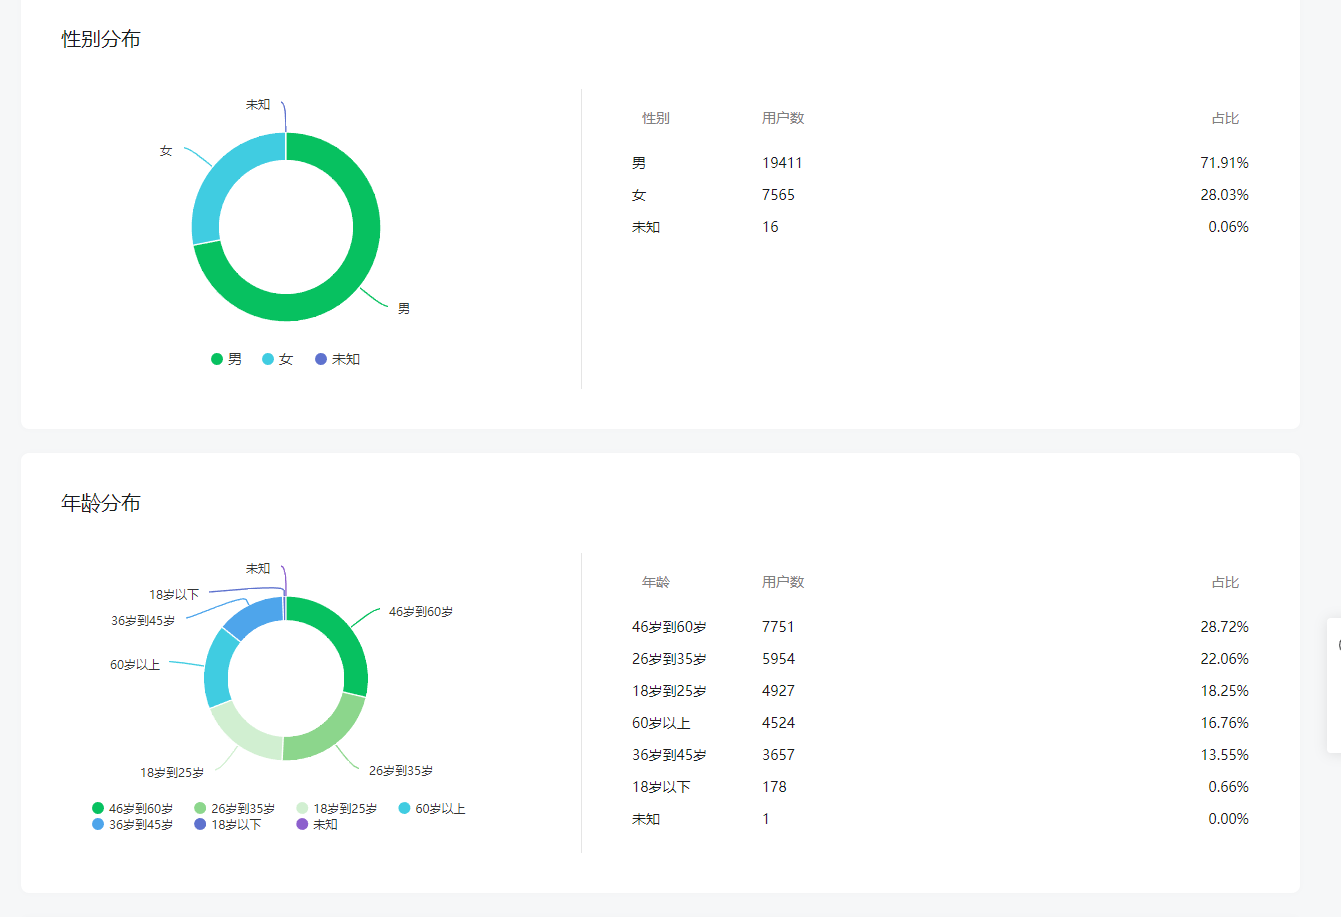Click user count 3657
The width and height of the screenshot is (1341, 917).
pos(778,755)
